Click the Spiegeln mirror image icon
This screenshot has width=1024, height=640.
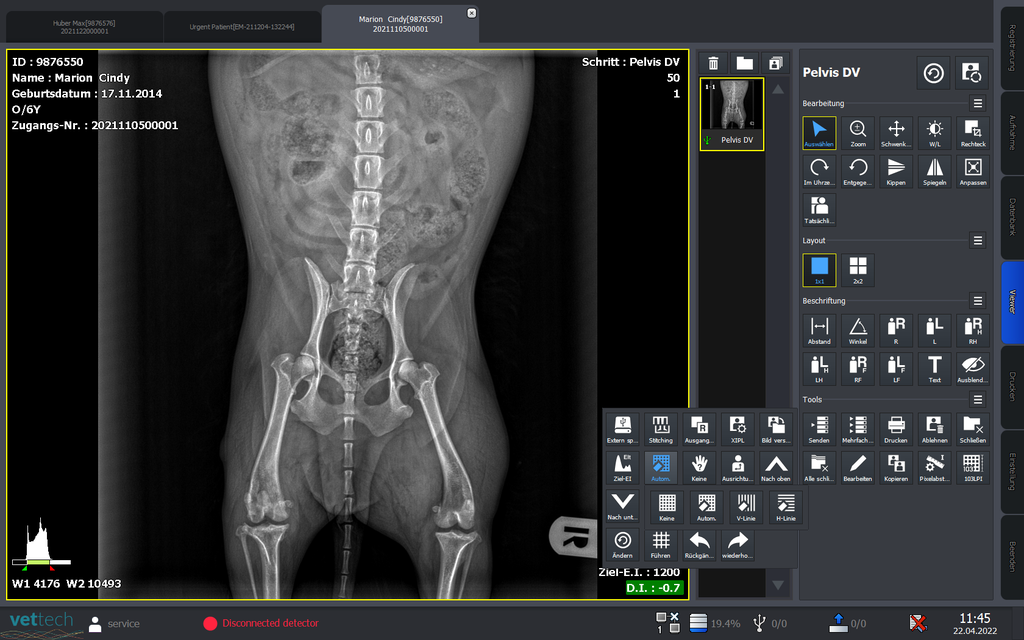click(935, 172)
